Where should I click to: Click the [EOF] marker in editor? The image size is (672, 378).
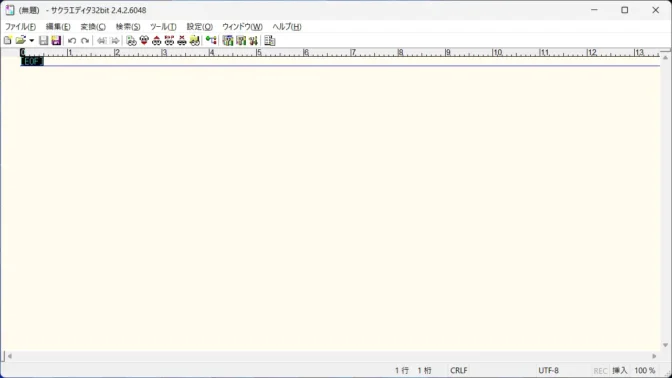tap(32, 61)
